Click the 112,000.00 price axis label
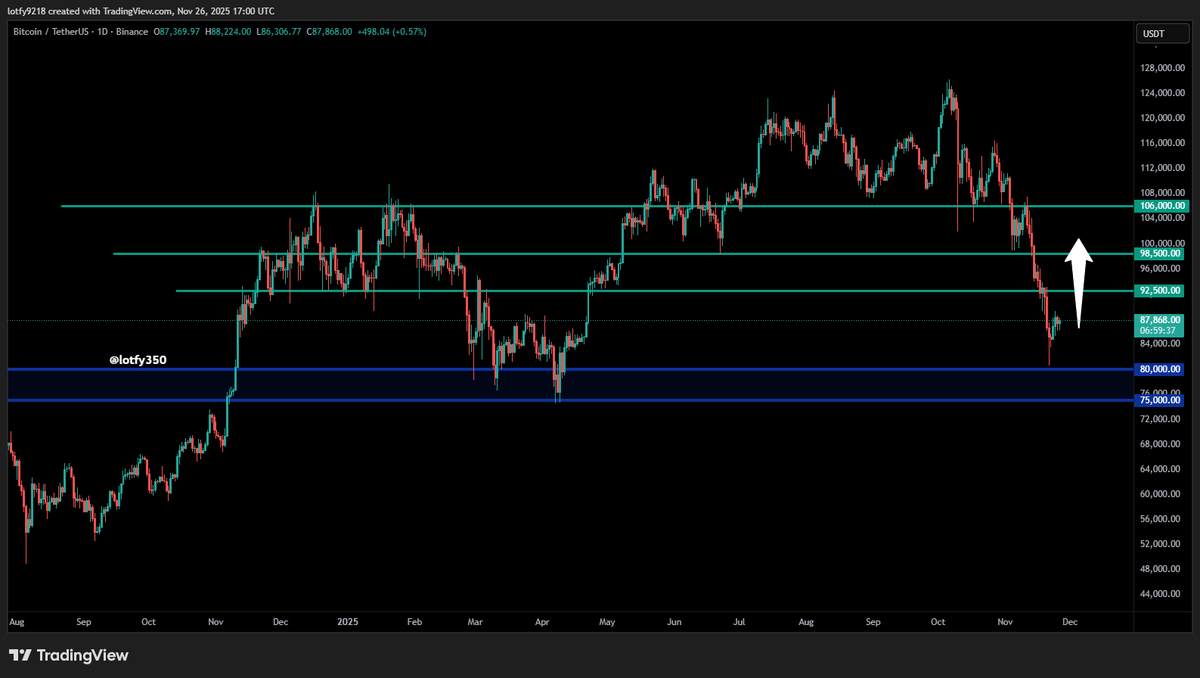The width and height of the screenshot is (1200, 678). point(1161,168)
